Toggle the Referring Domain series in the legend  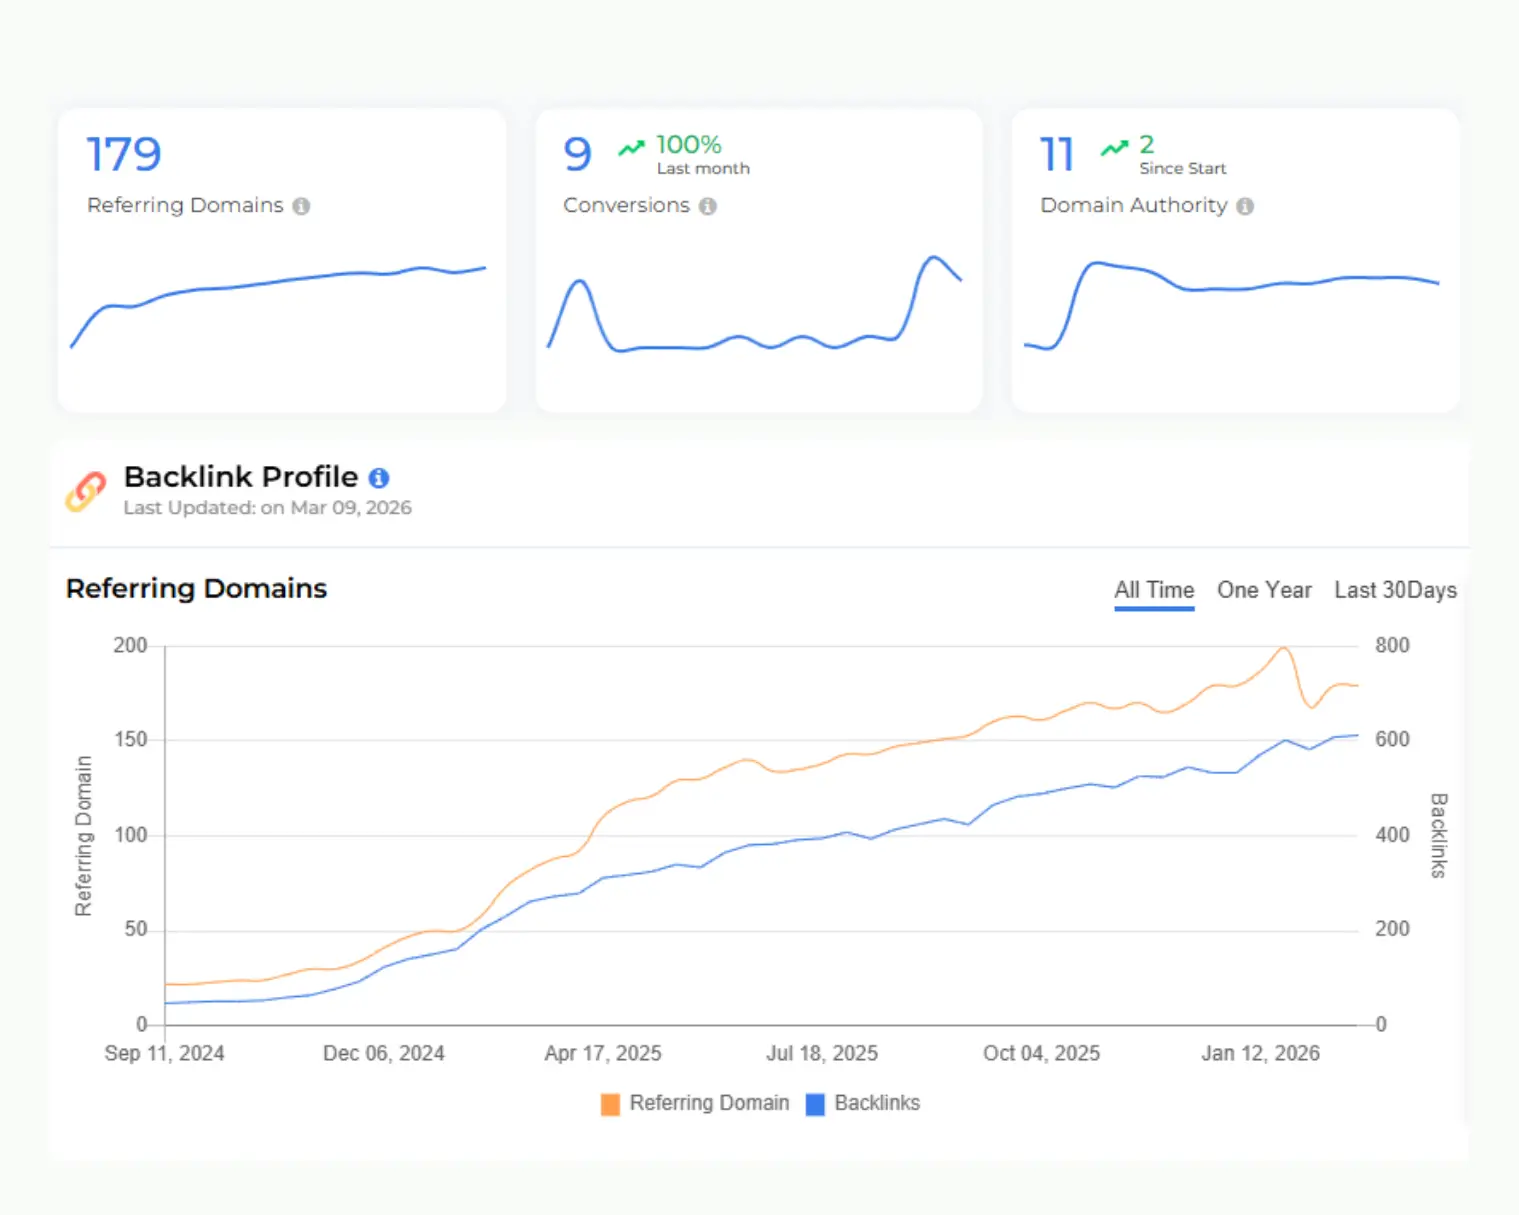[708, 1103]
